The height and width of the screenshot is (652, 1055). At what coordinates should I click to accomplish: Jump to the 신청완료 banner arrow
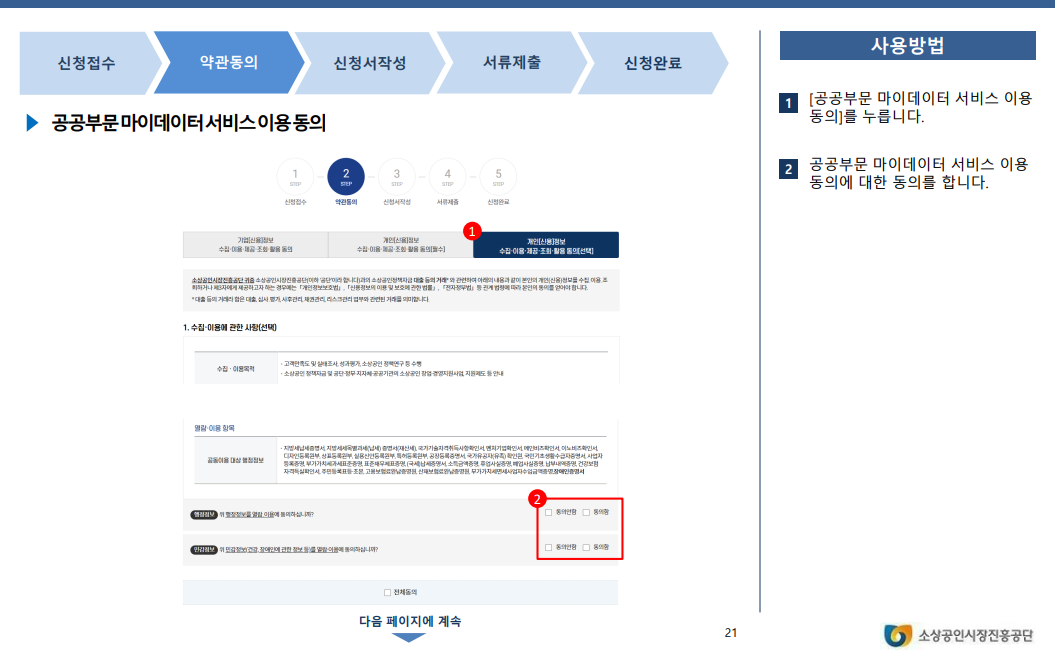[x=653, y=63]
